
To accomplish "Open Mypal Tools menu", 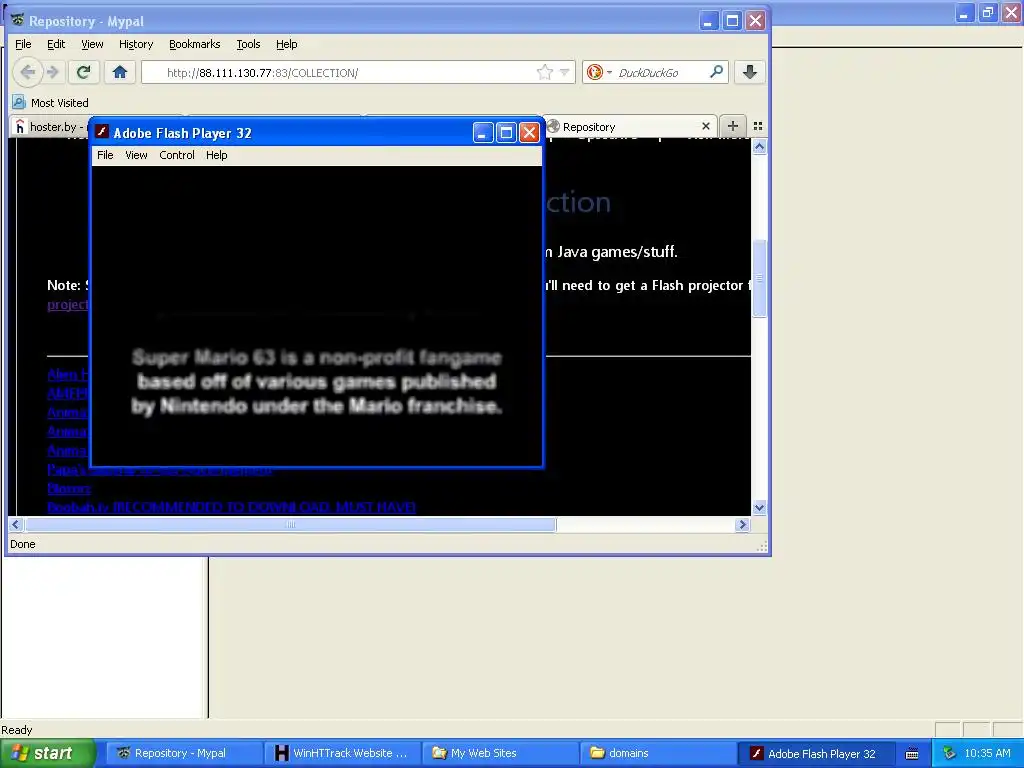I will [248, 44].
